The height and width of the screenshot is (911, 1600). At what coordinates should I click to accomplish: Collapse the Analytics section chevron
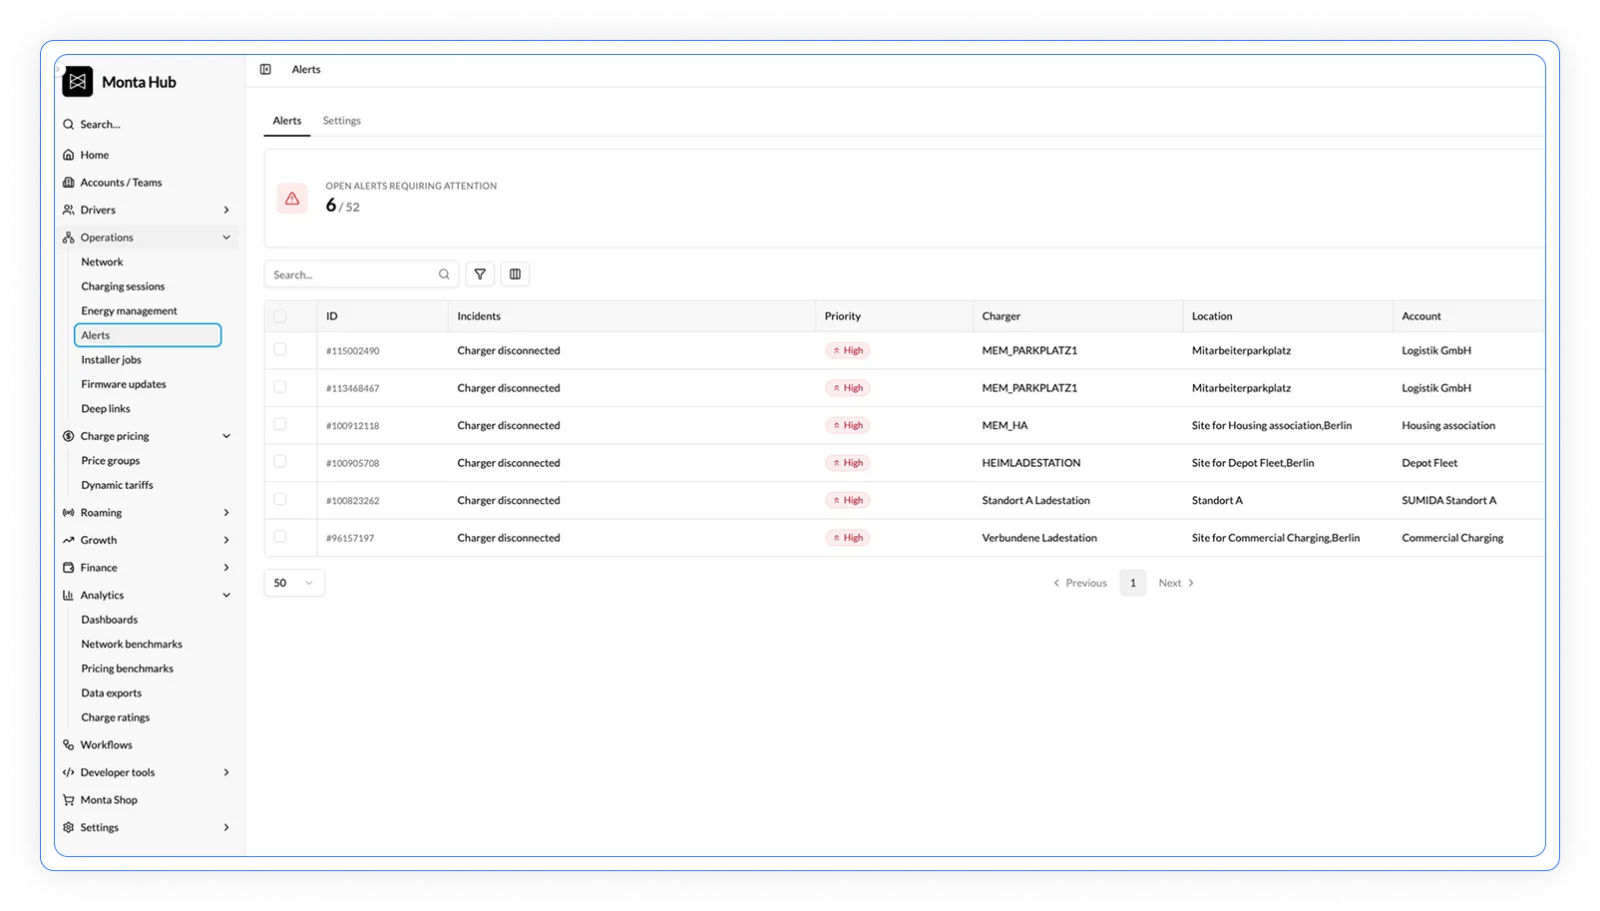click(x=226, y=595)
